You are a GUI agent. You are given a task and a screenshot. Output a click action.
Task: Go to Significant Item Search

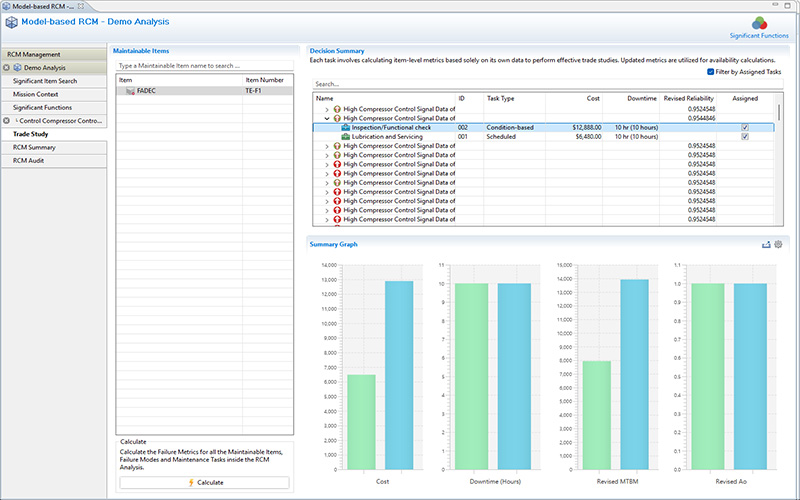[x=54, y=81]
